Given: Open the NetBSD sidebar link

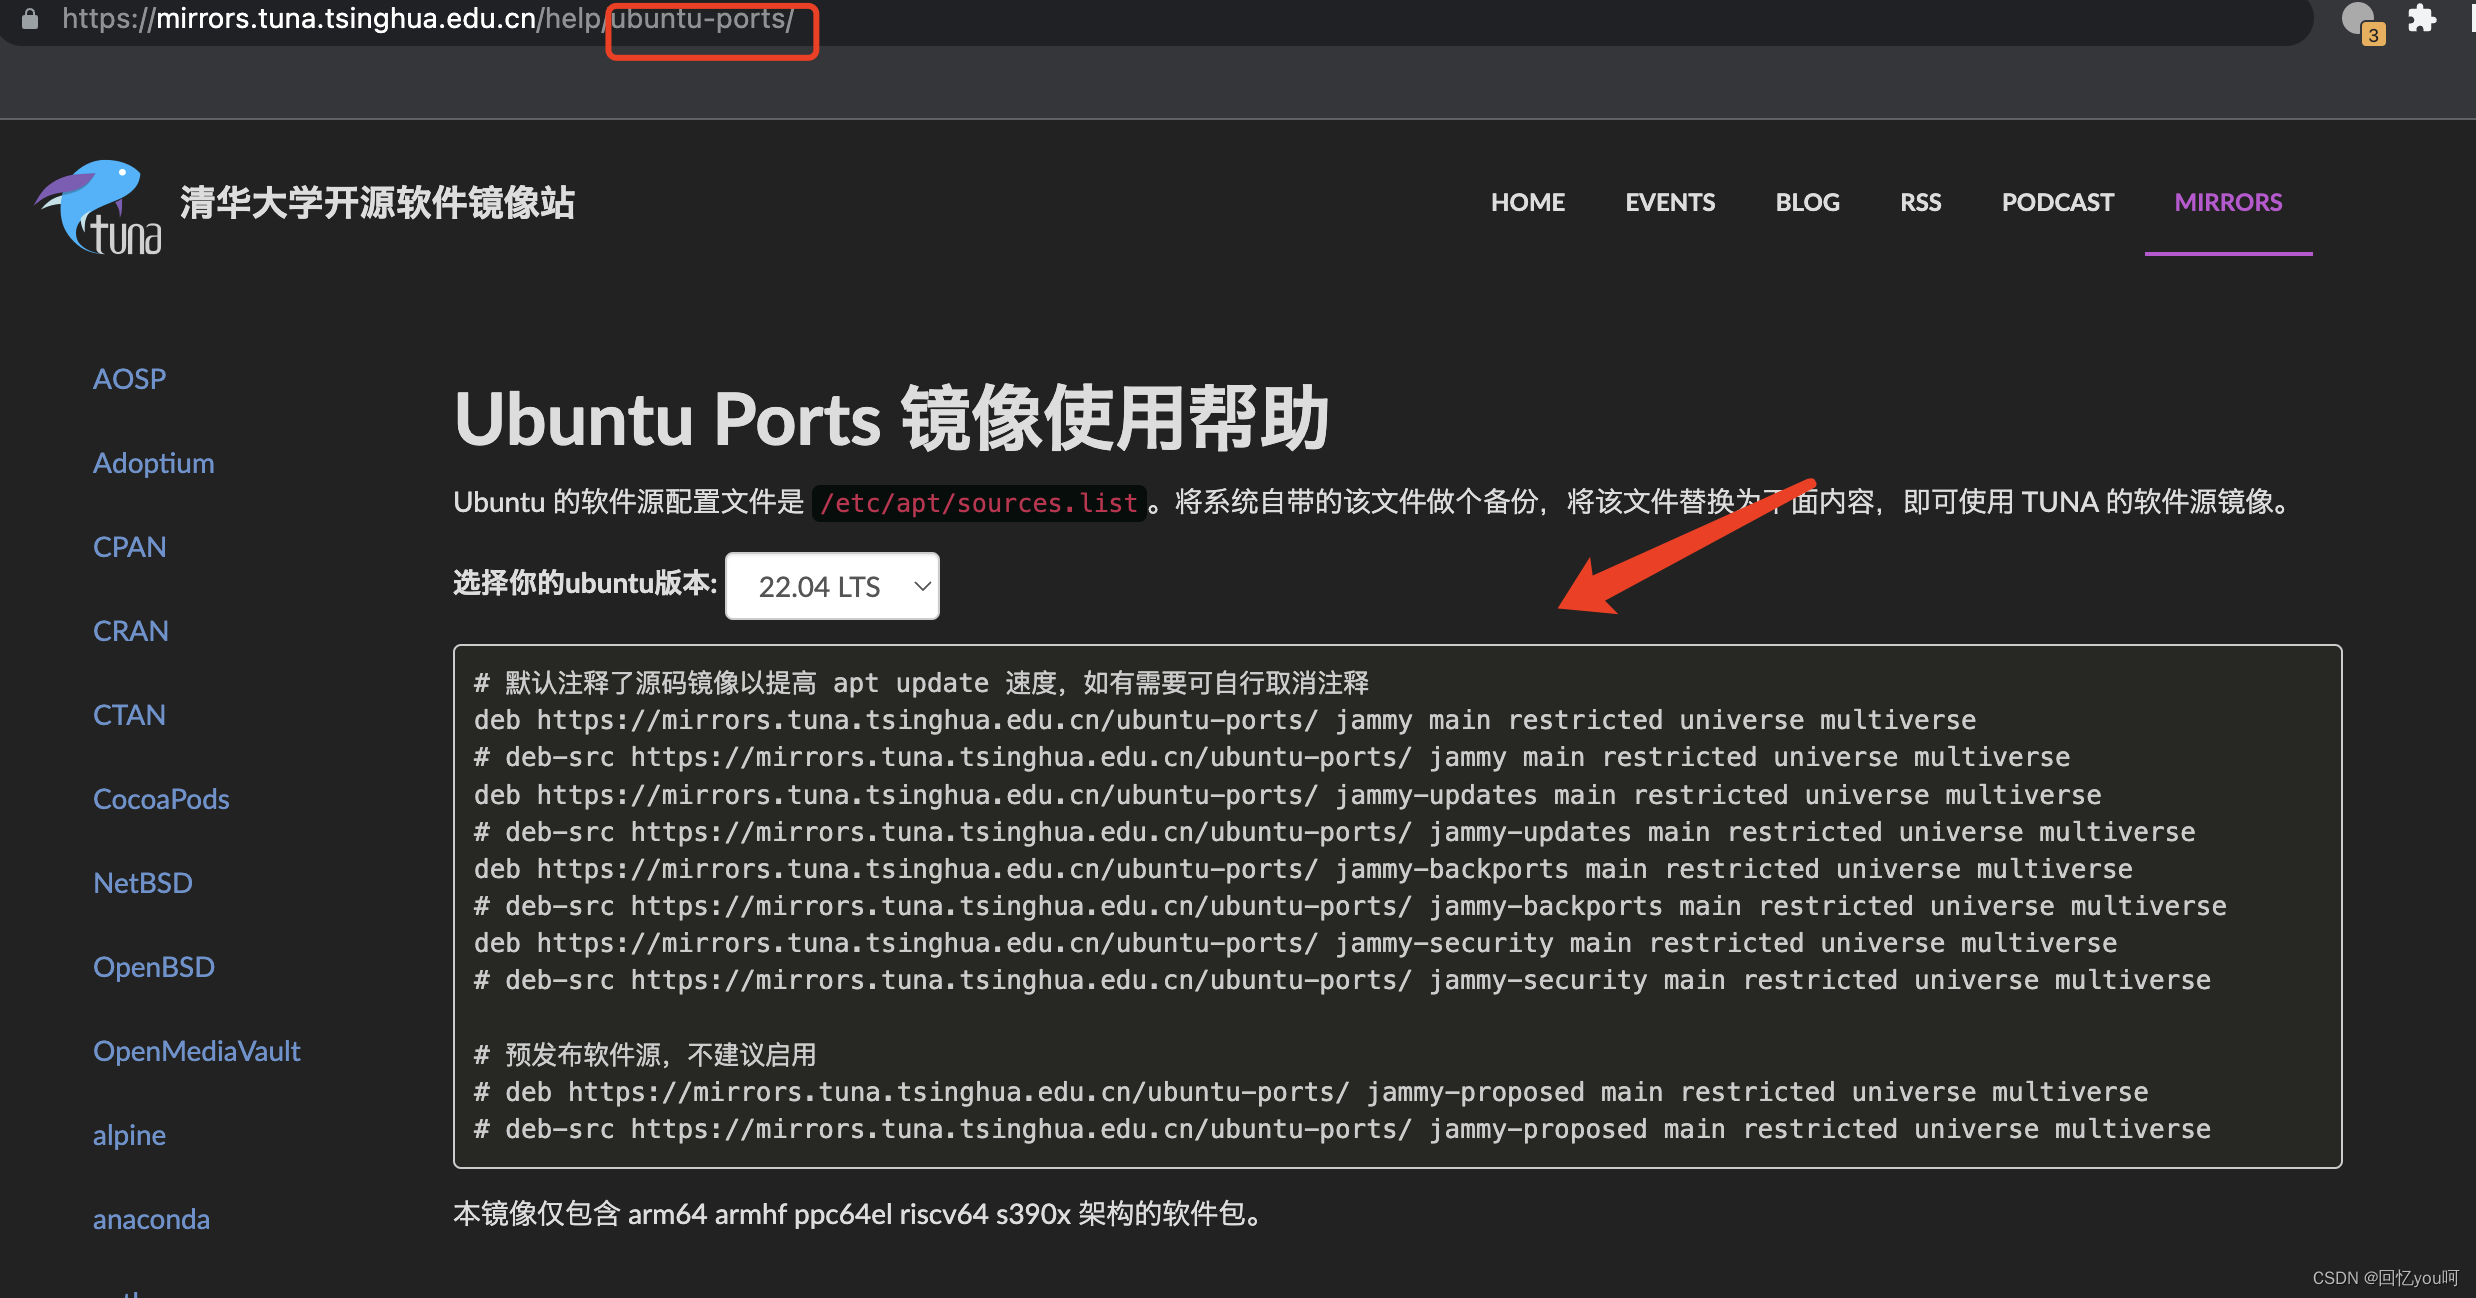Looking at the screenshot, I should pyautogui.click(x=143, y=883).
